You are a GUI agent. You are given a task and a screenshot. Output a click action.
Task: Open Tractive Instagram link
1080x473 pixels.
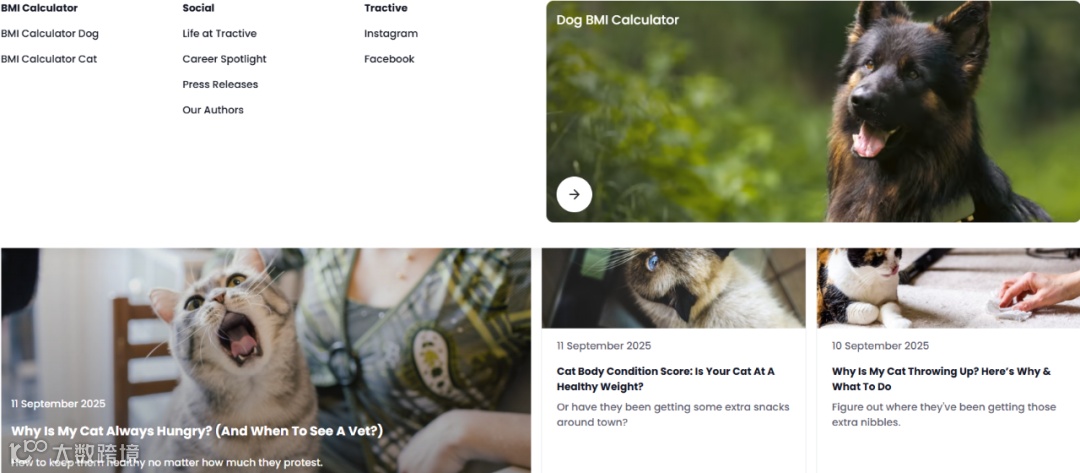pos(391,34)
